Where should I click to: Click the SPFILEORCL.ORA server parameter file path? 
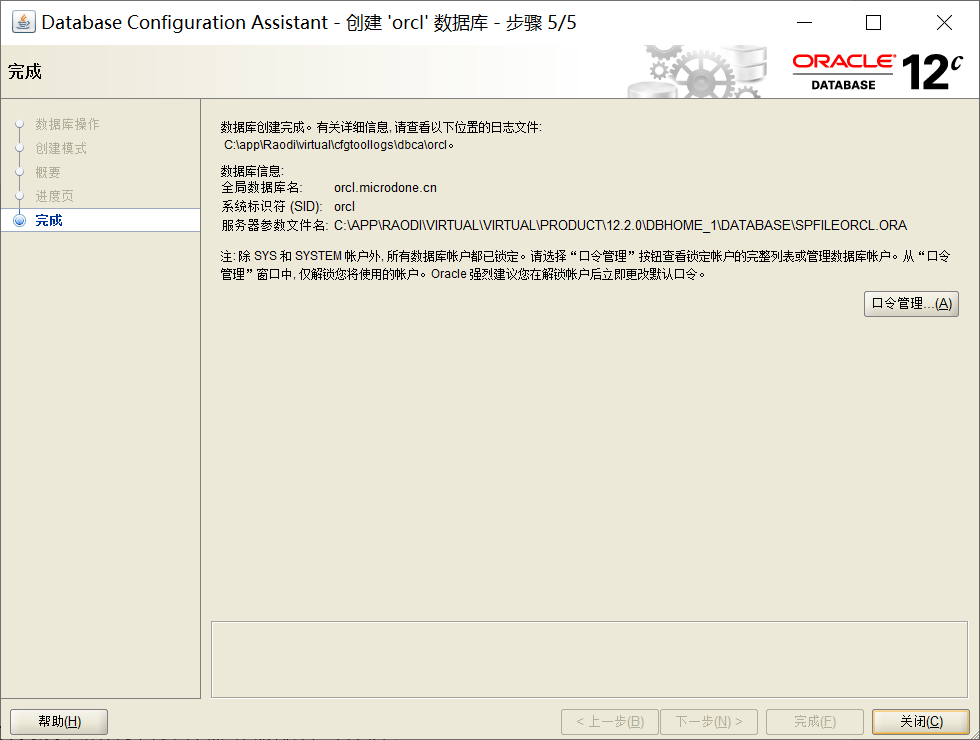click(x=620, y=225)
